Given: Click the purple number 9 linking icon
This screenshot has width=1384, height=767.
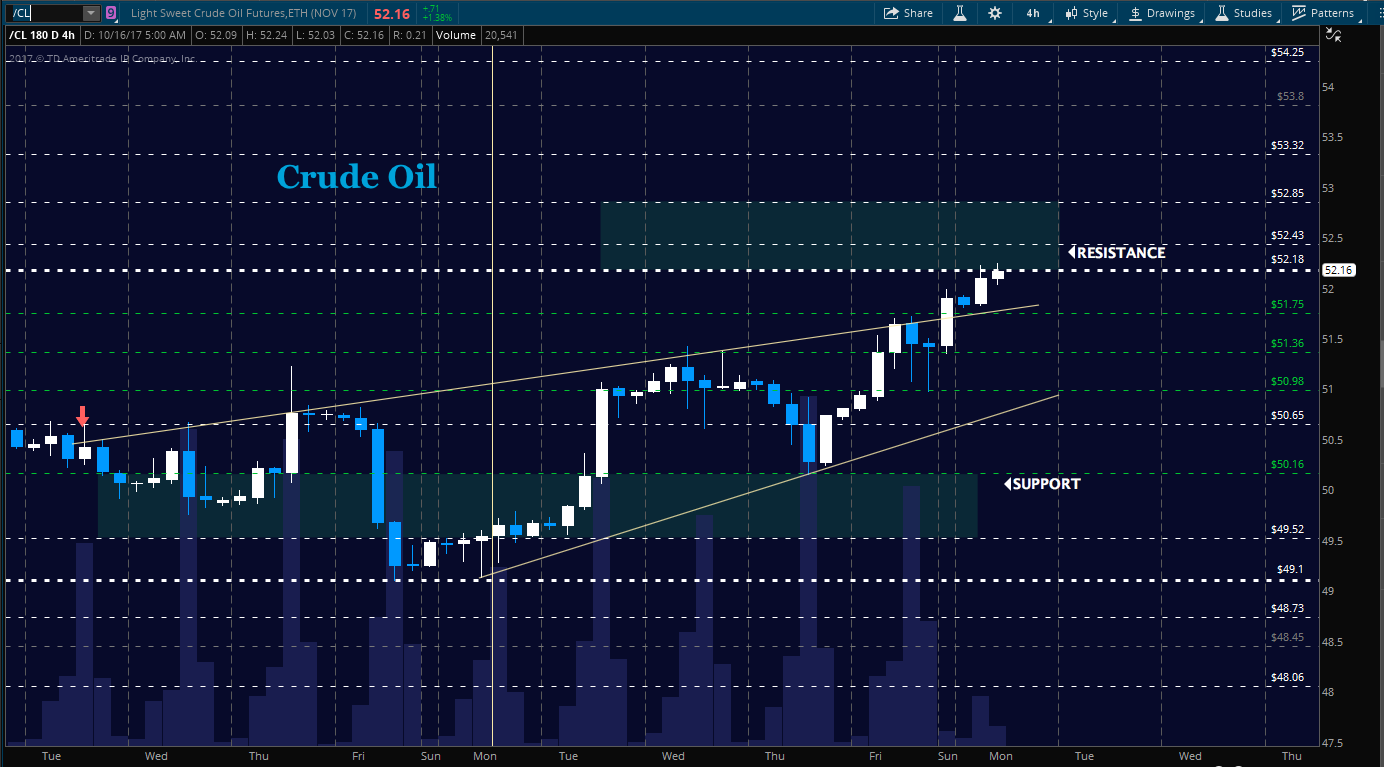Looking at the screenshot, I should 110,13.
